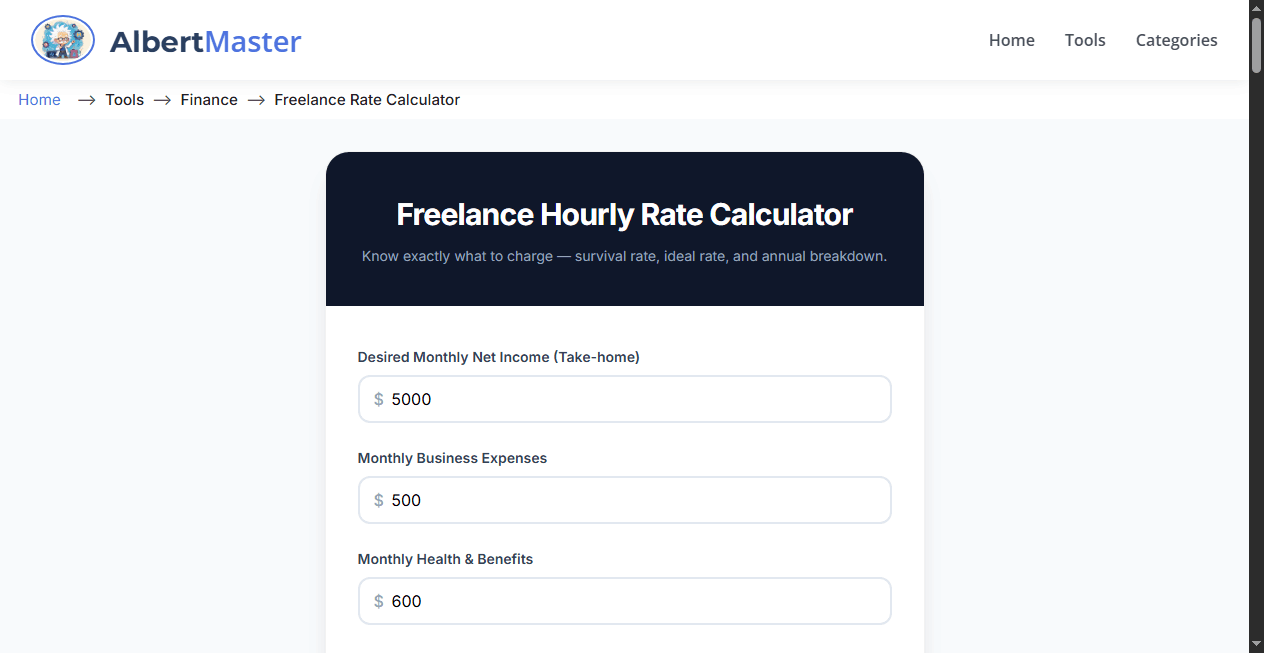Screen dimensions: 1264x653
Task: Click the Freelance Hourly Rate Calculator header
Action: [624, 214]
